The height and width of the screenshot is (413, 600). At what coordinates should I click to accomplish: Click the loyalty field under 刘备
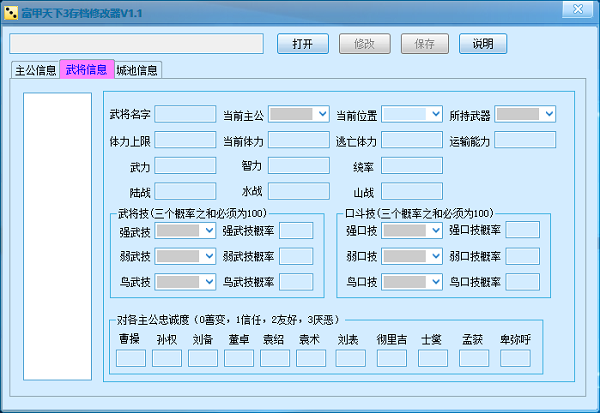(x=203, y=358)
